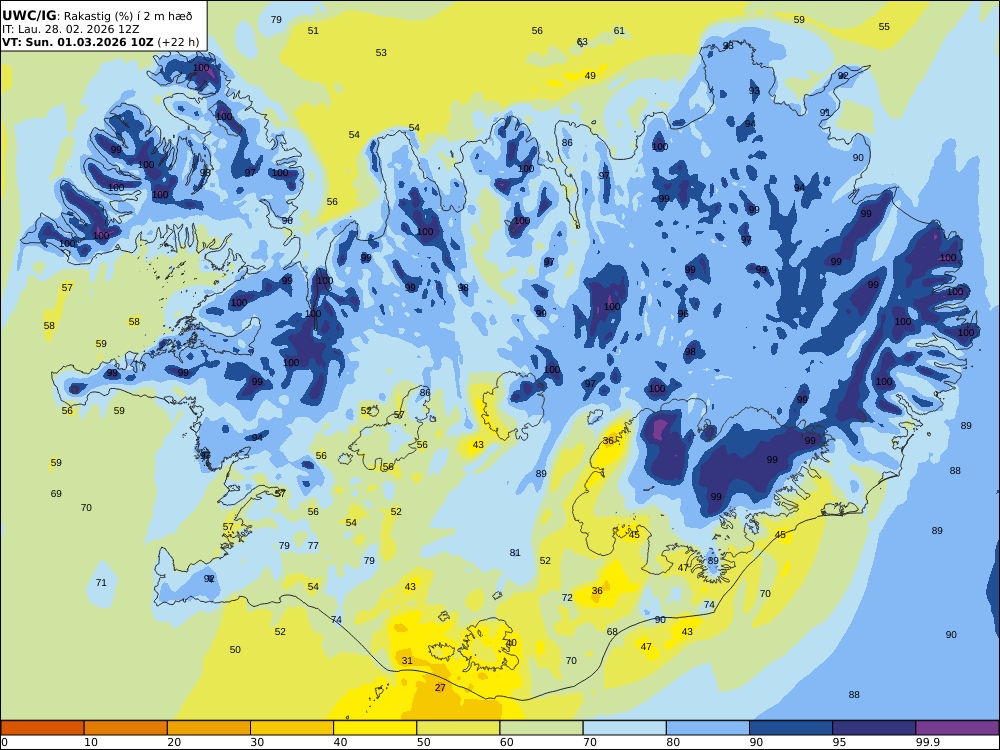Click the humidity value '49' on the north sea
The width and height of the screenshot is (1000, 750).
coord(590,76)
